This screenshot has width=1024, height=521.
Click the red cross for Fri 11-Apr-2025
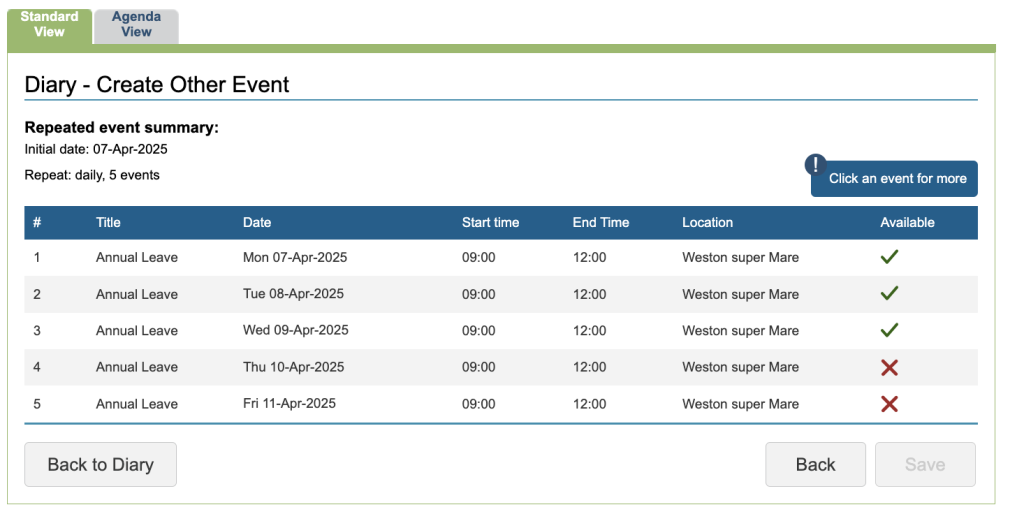tap(889, 404)
